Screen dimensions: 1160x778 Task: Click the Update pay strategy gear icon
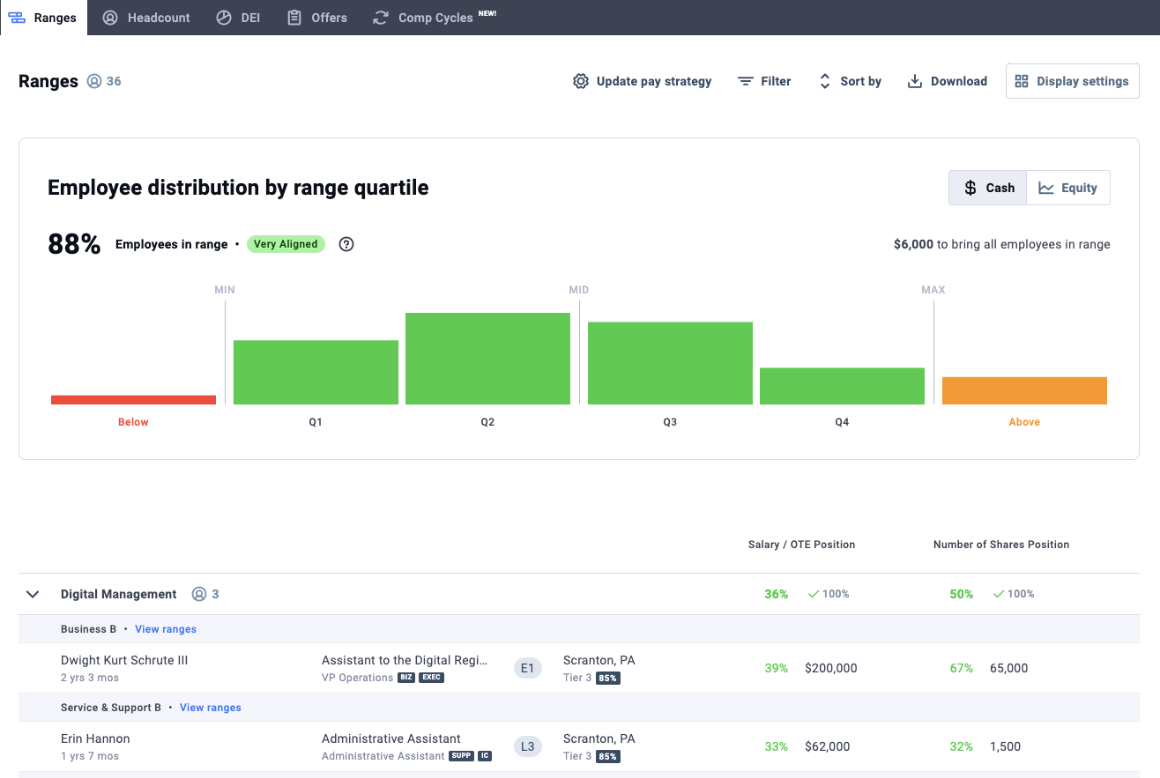(581, 81)
